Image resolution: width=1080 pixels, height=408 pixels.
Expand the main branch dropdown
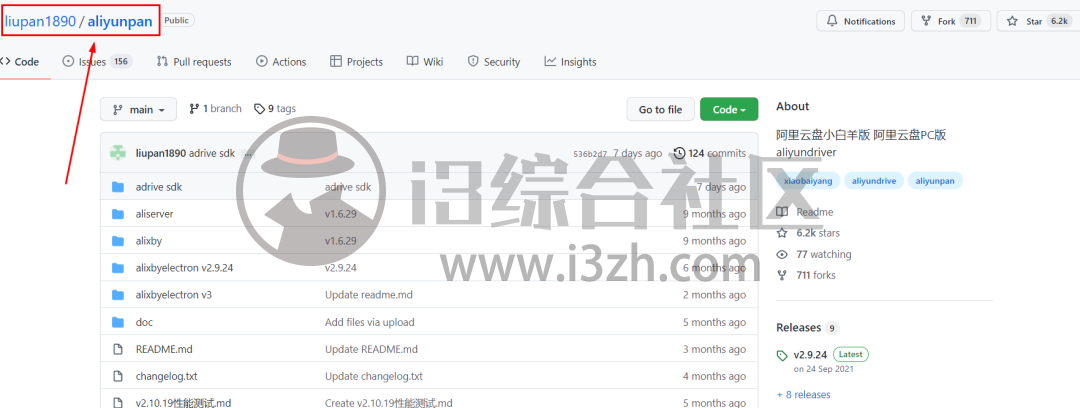click(138, 110)
